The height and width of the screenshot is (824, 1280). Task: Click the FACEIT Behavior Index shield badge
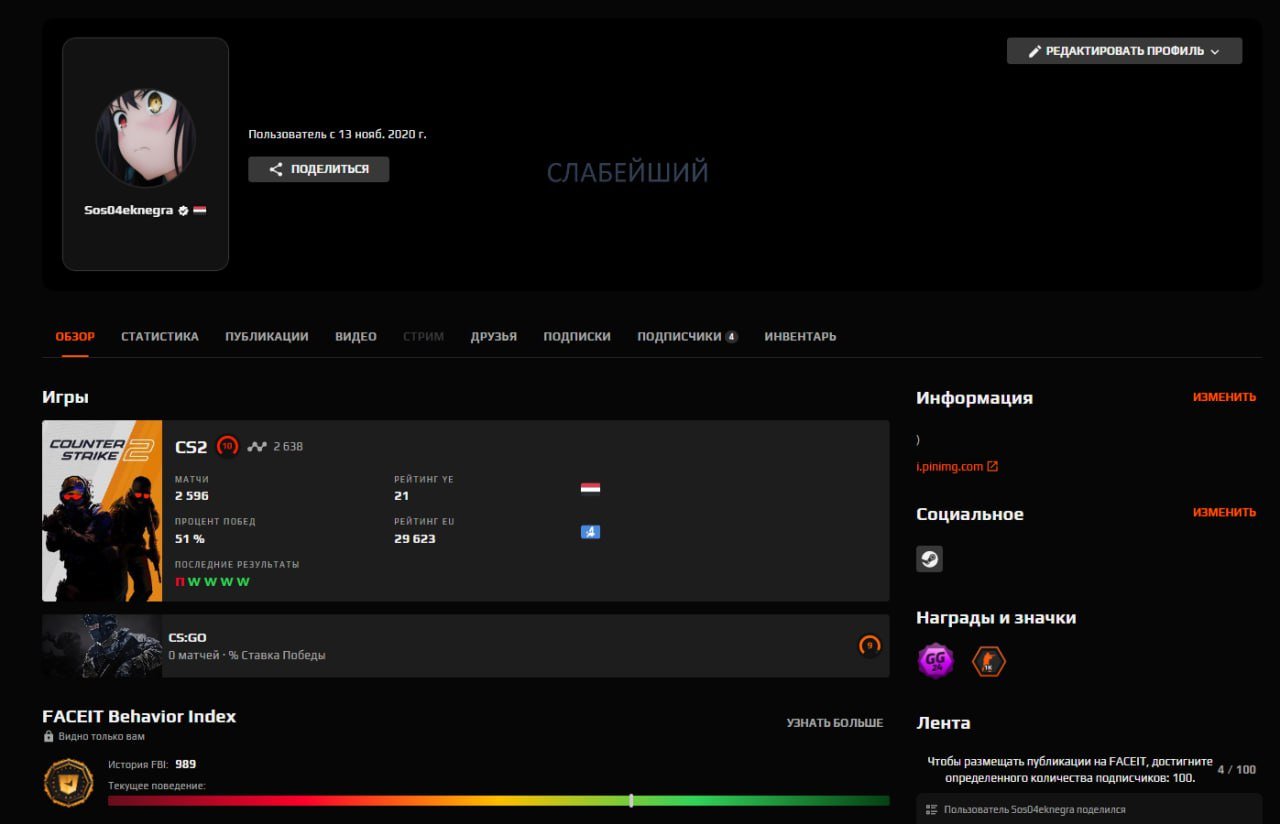[x=68, y=782]
